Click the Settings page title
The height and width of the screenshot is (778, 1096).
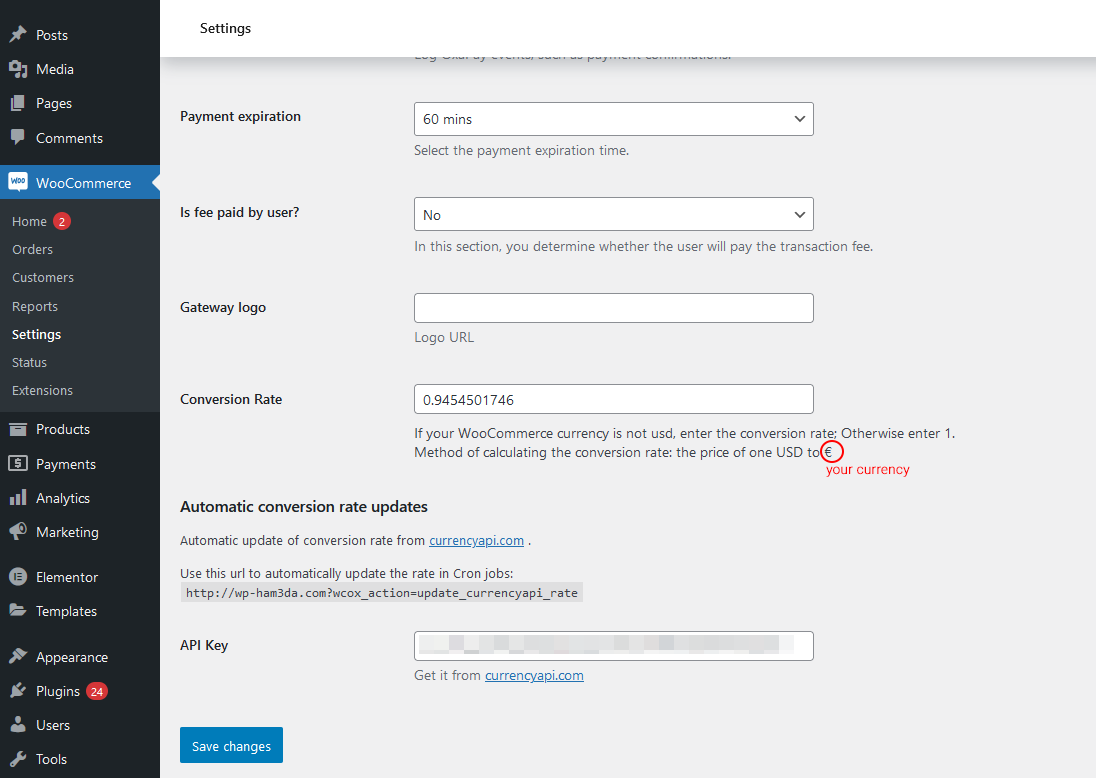tap(225, 28)
